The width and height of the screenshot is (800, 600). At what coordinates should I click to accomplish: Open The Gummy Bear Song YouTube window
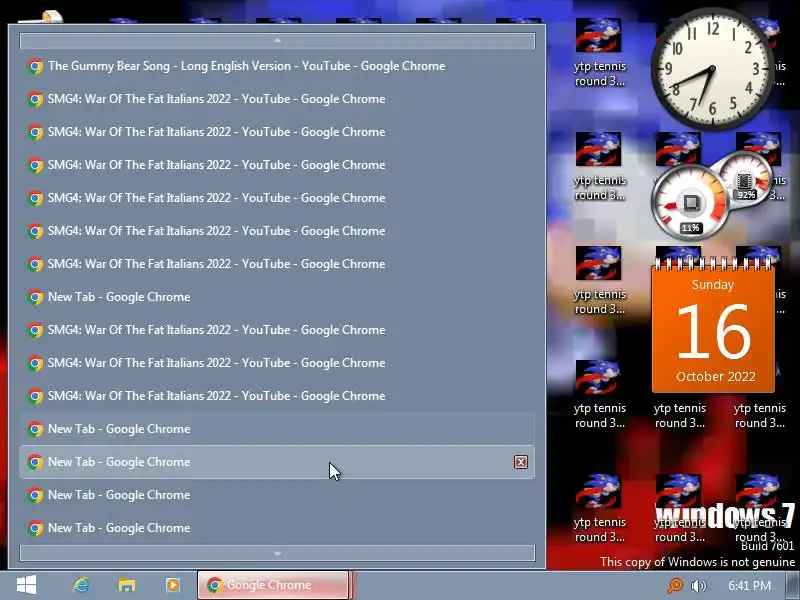[x=277, y=66]
